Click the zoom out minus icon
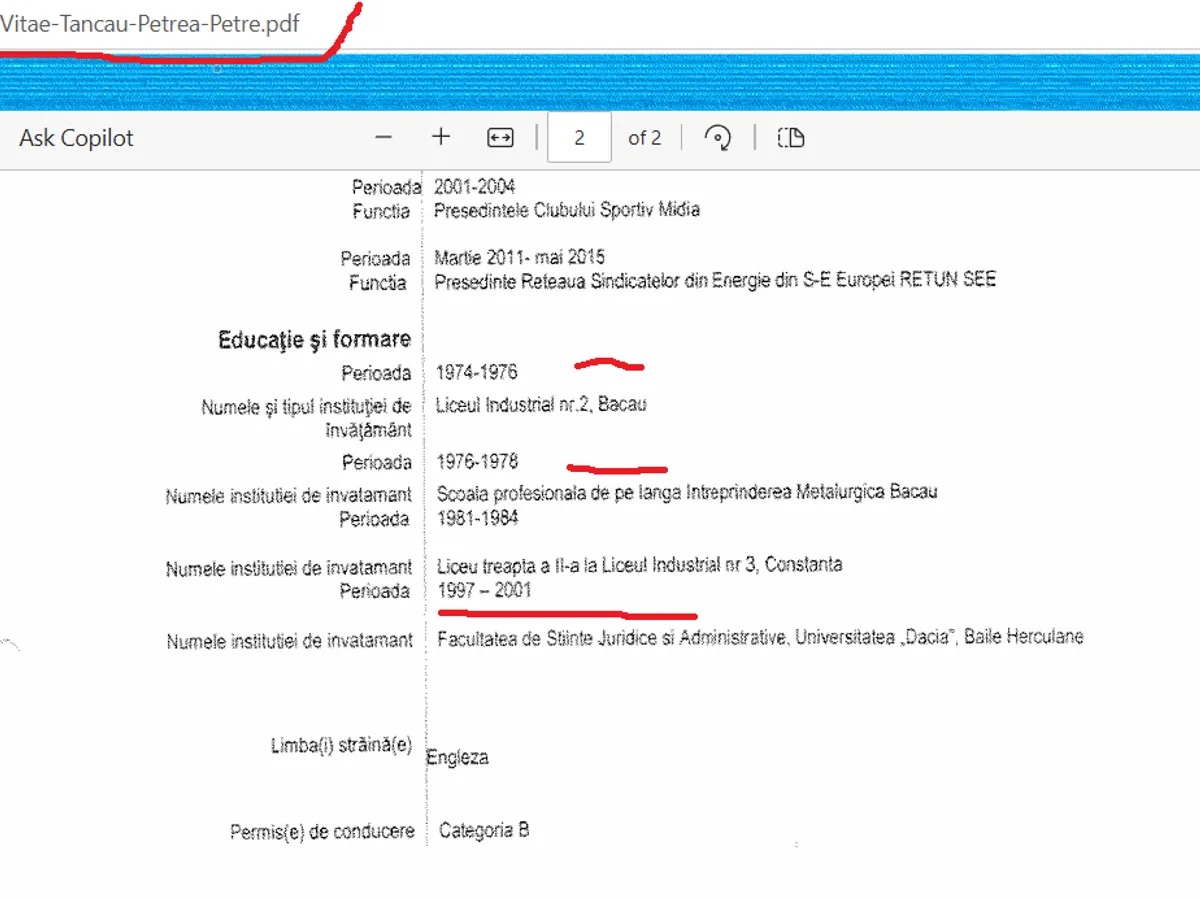This screenshot has width=1200, height=900. click(x=384, y=138)
